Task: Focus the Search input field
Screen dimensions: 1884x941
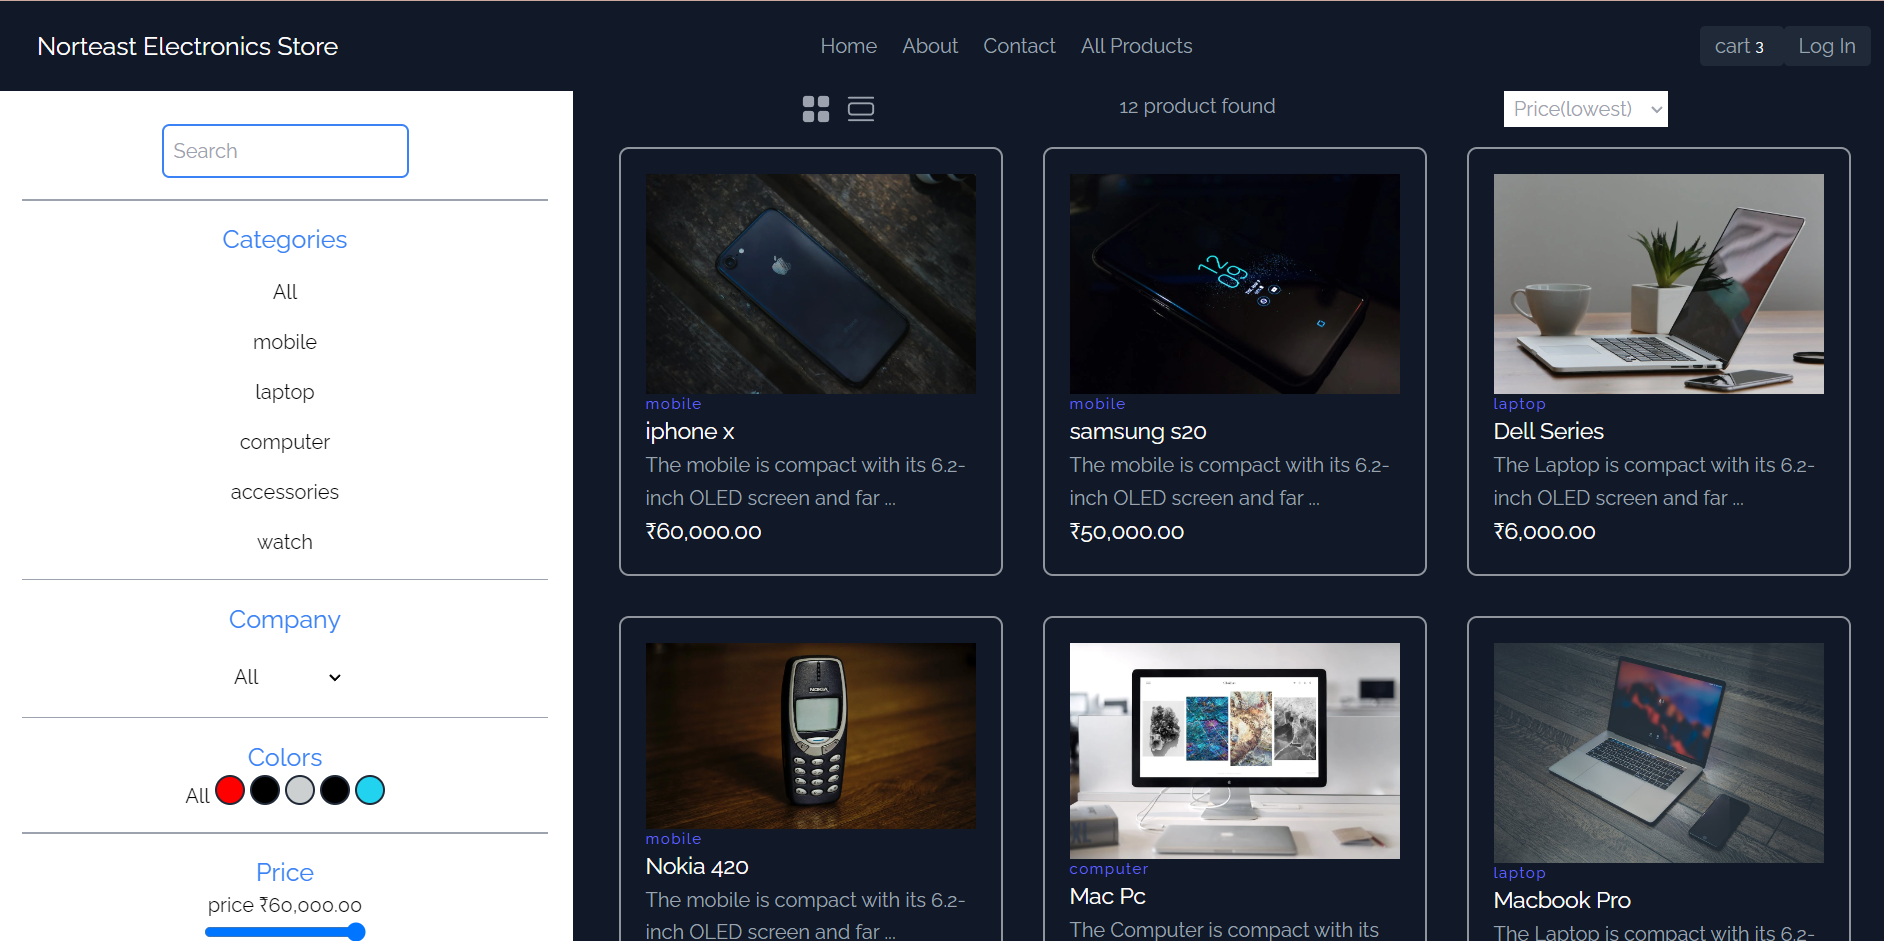Action: pyautogui.click(x=285, y=151)
